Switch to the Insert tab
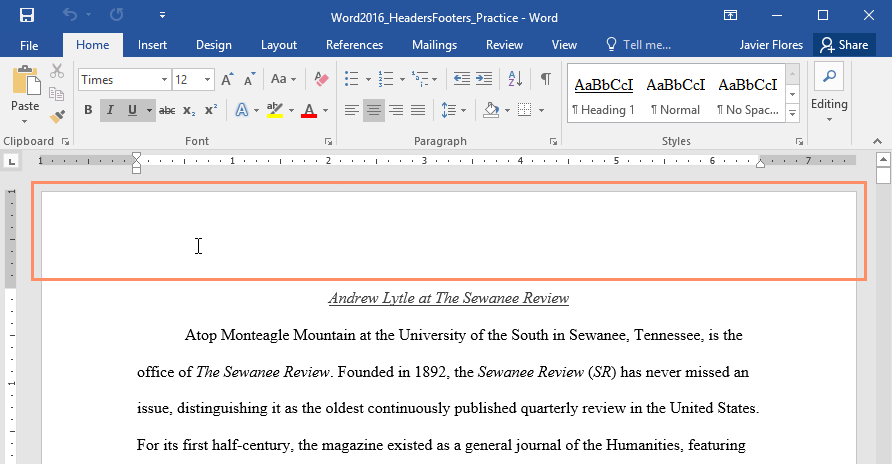Image resolution: width=892 pixels, height=464 pixels. 152,45
